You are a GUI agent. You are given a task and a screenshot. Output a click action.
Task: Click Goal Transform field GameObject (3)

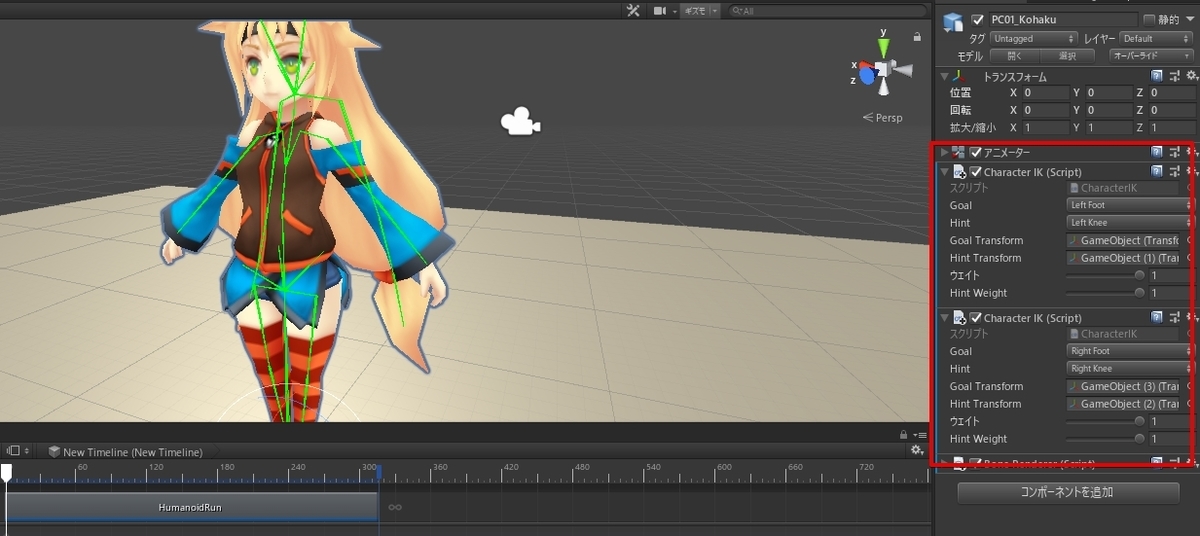[1124, 386]
